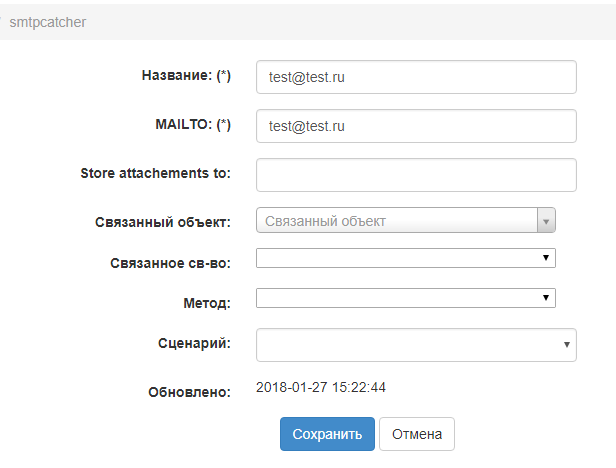This screenshot has height=468, width=616.
Task: Click the Сценарий: label
Action: pos(195,343)
